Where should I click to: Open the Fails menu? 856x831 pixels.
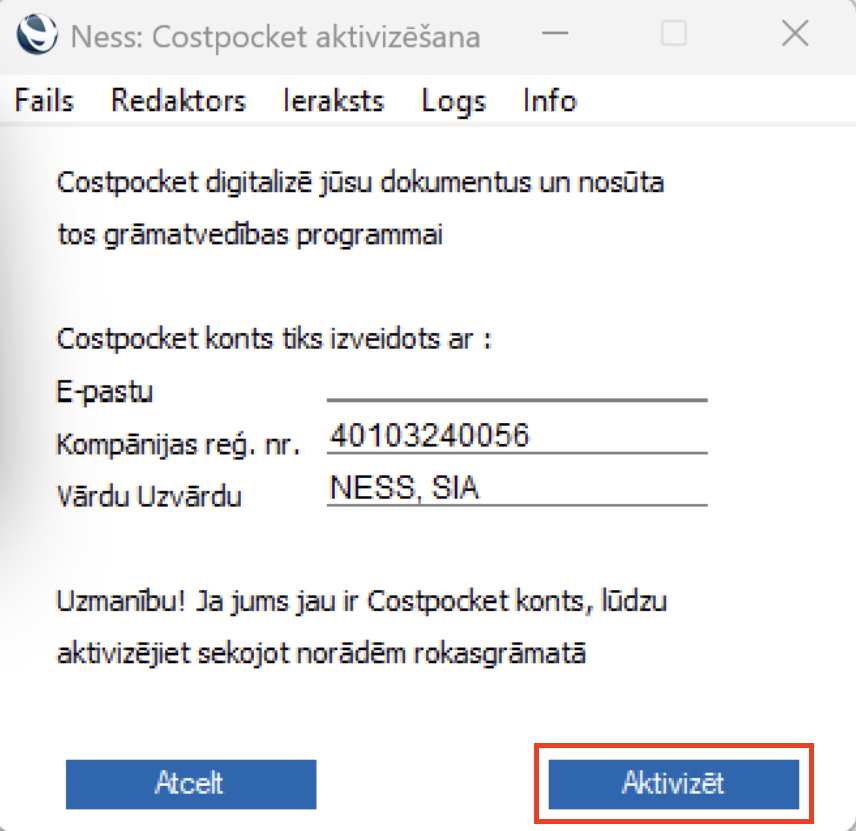point(44,101)
